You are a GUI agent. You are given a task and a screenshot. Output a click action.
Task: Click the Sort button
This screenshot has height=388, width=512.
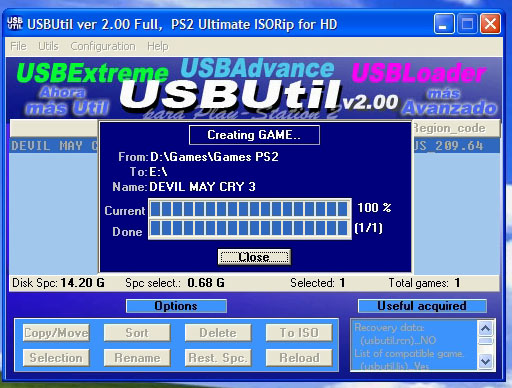137,333
